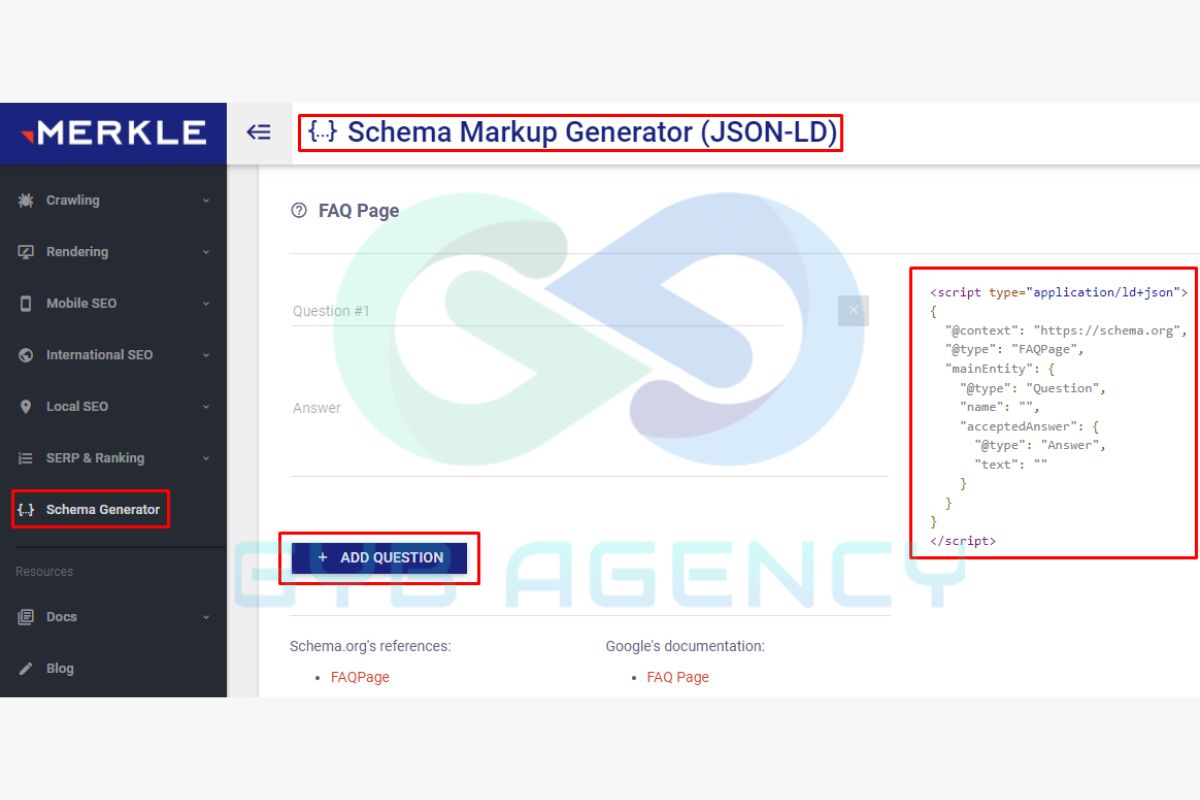Click the Schema Markup Generator (JSON-LD) heading
The width and height of the screenshot is (1200, 800).
point(592,132)
